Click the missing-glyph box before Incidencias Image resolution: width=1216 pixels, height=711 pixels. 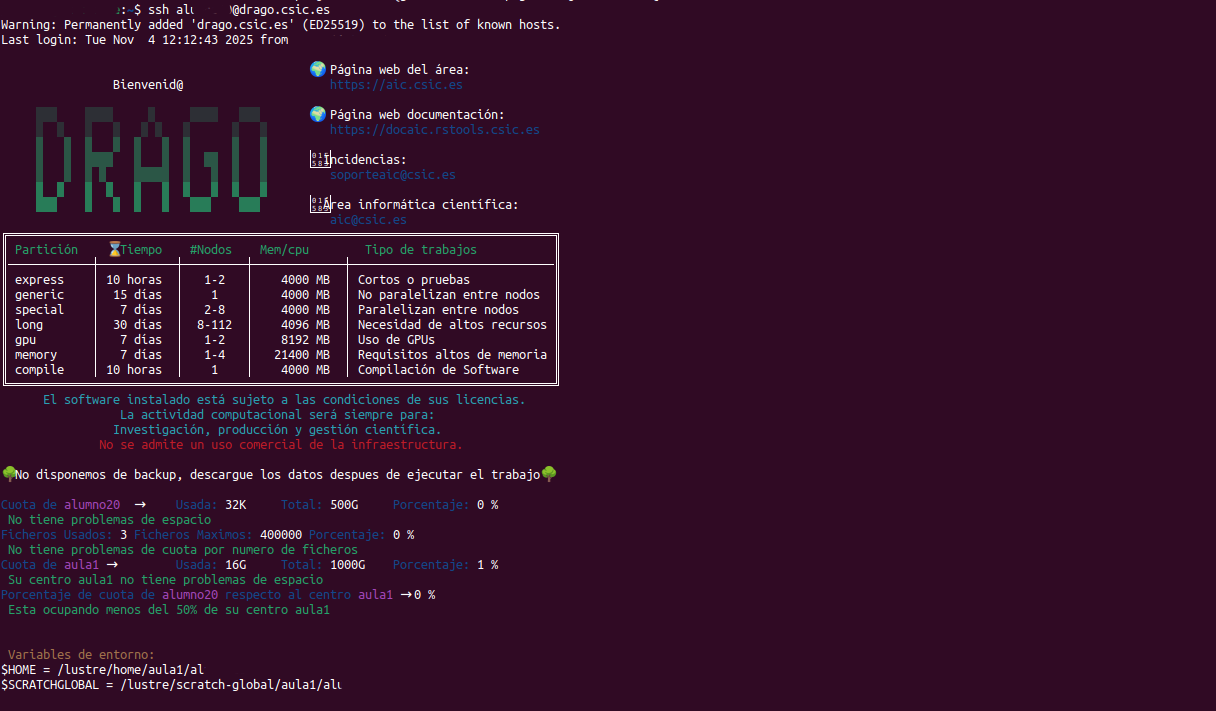318,159
